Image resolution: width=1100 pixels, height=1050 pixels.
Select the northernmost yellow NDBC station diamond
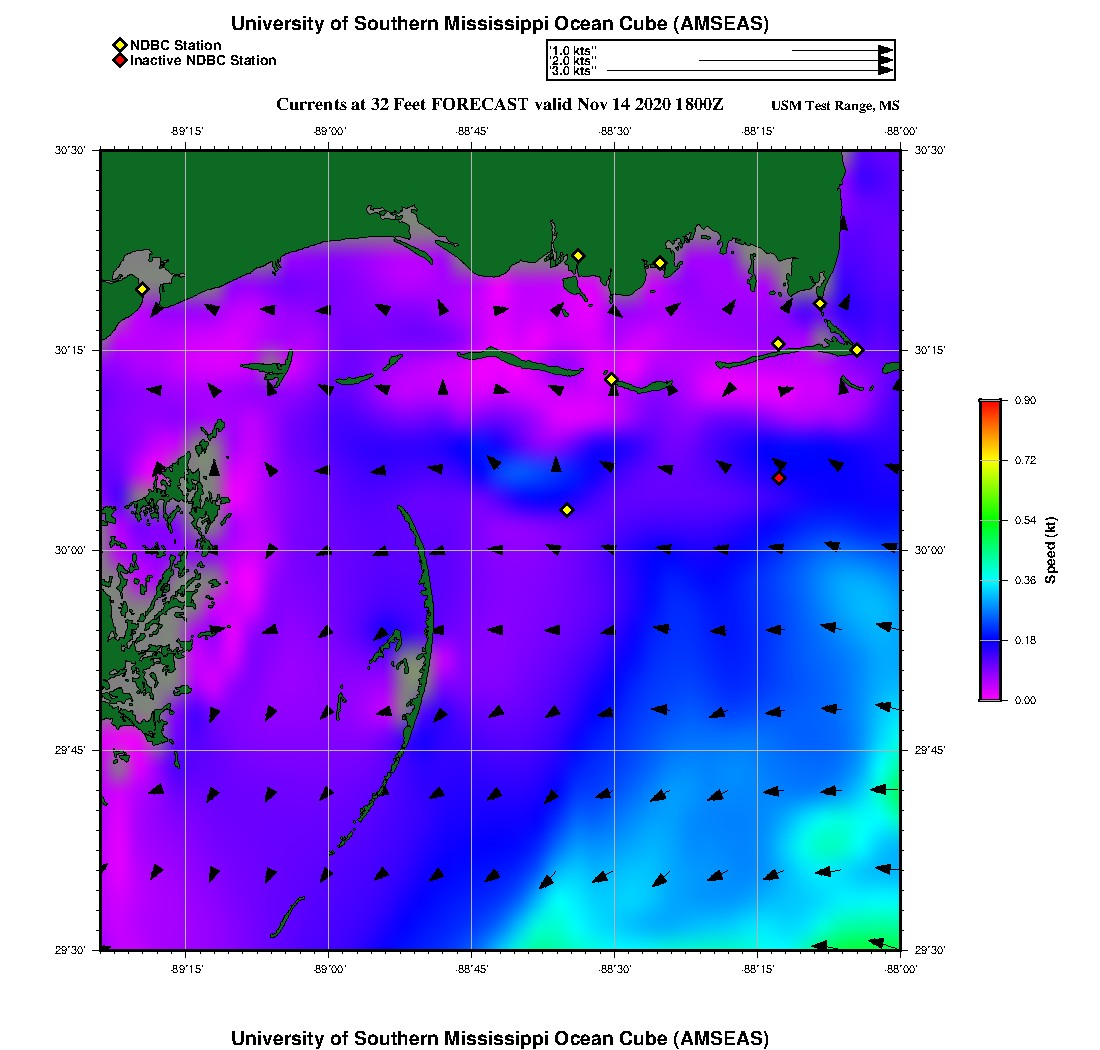point(578,255)
